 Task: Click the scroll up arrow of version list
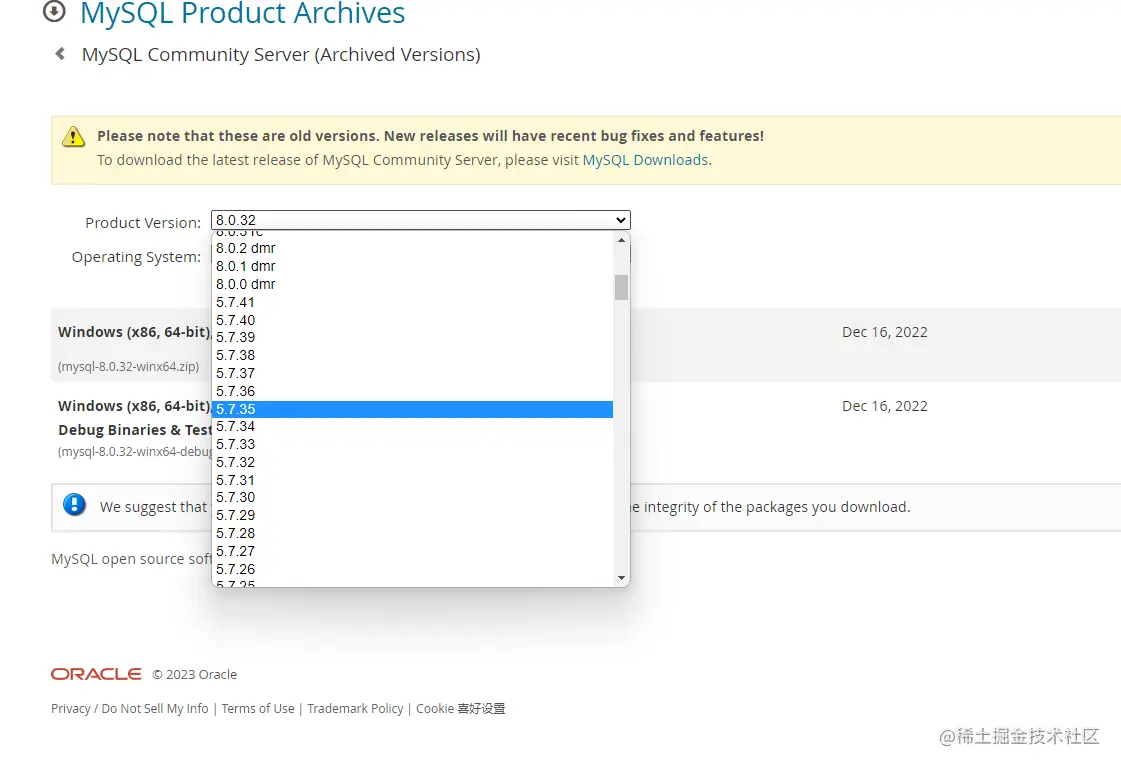coord(621,240)
